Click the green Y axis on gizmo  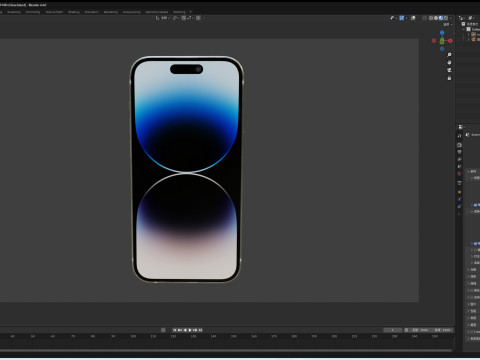click(442, 41)
